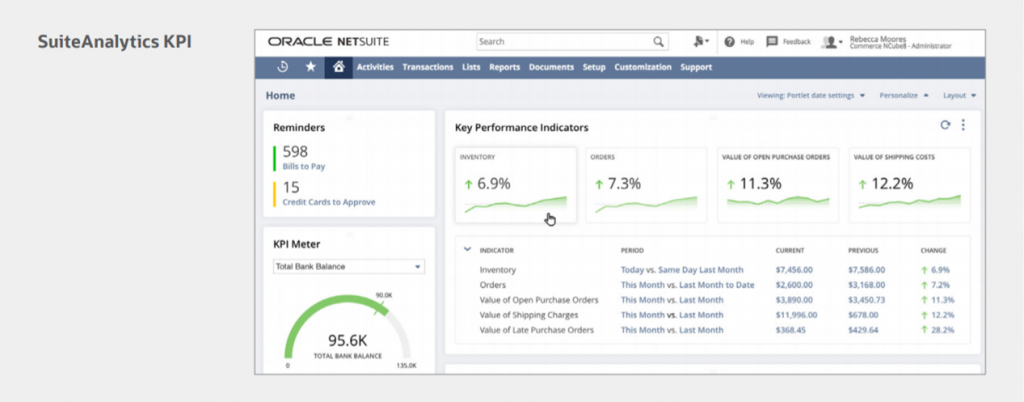The width and height of the screenshot is (1024, 402).
Task: Open the Documents menu
Action: coord(551,67)
